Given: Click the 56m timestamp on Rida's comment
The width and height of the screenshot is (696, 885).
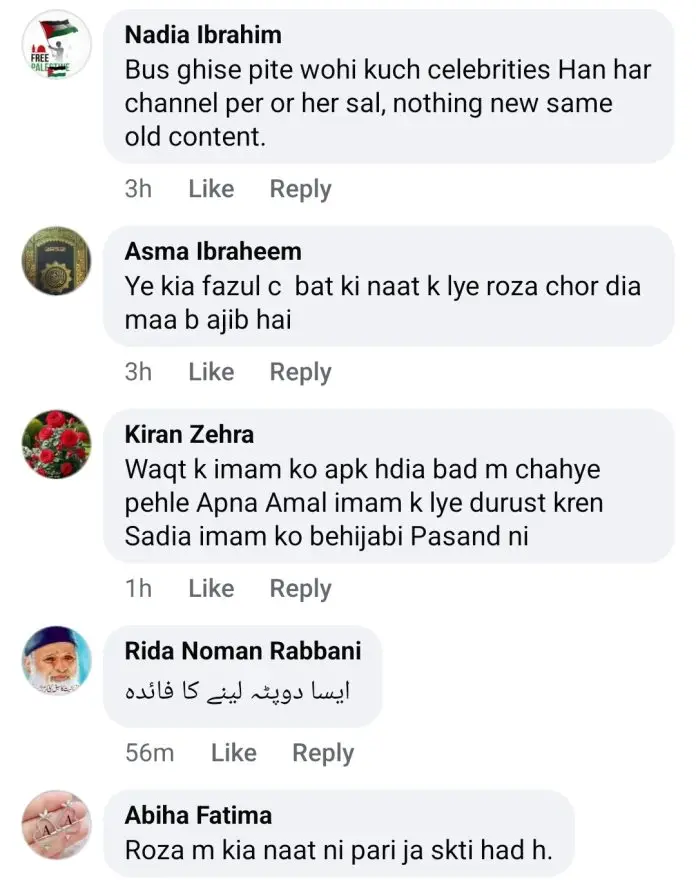Looking at the screenshot, I should point(149,753).
